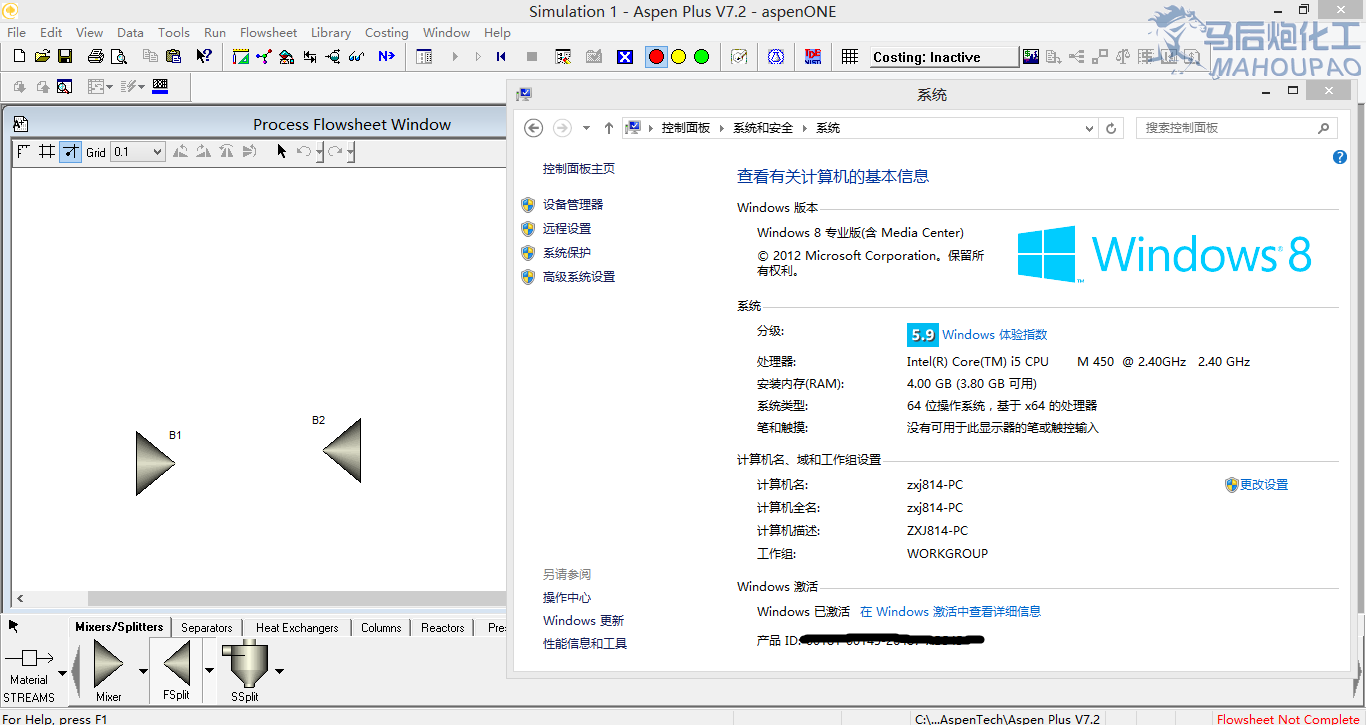
Task: Click the Next (N→) toolbar icon
Action: [387, 56]
